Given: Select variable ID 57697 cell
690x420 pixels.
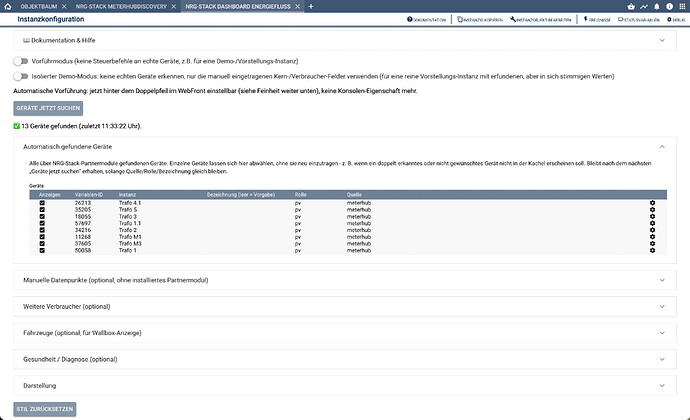Looking at the screenshot, I should (83, 223).
